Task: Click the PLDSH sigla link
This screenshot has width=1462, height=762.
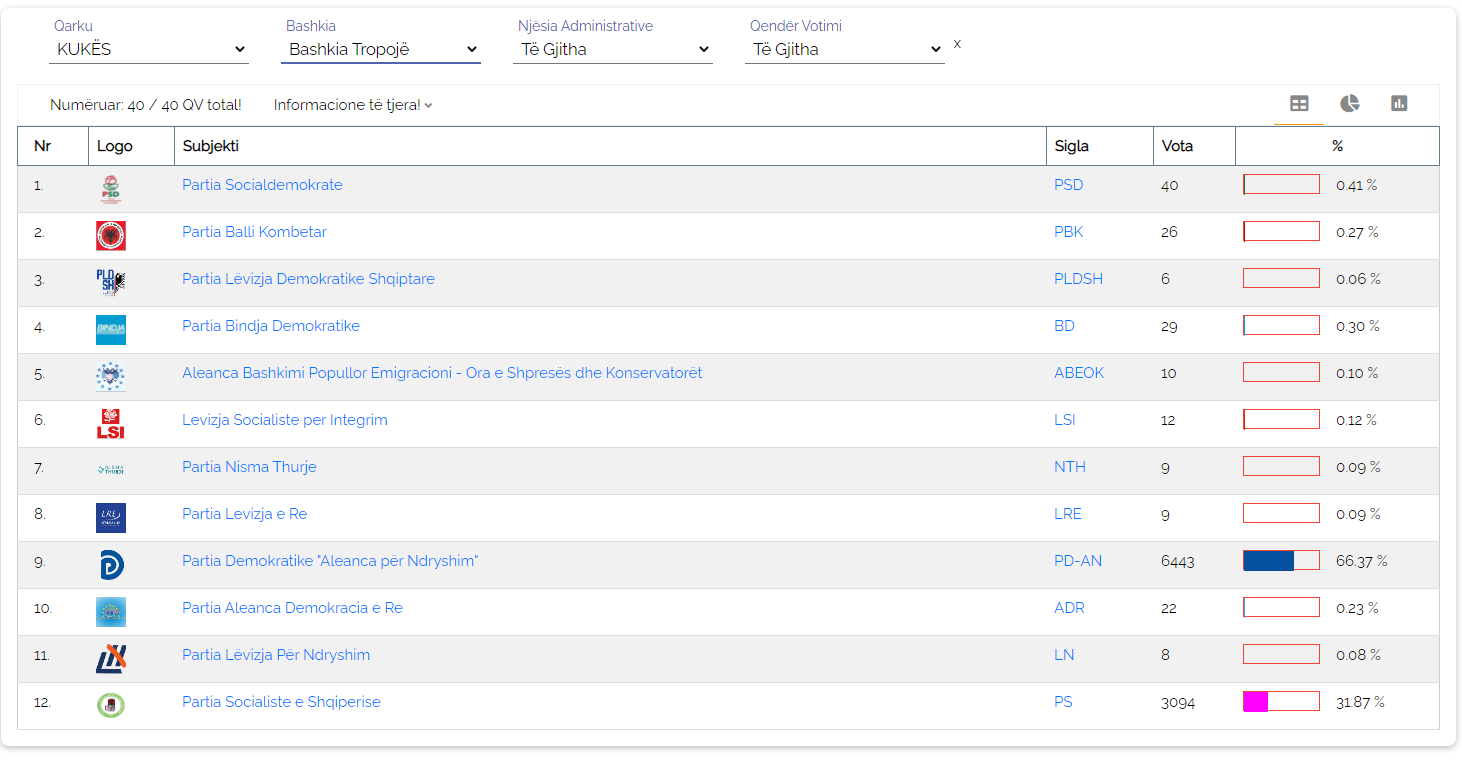Action: click(1078, 279)
